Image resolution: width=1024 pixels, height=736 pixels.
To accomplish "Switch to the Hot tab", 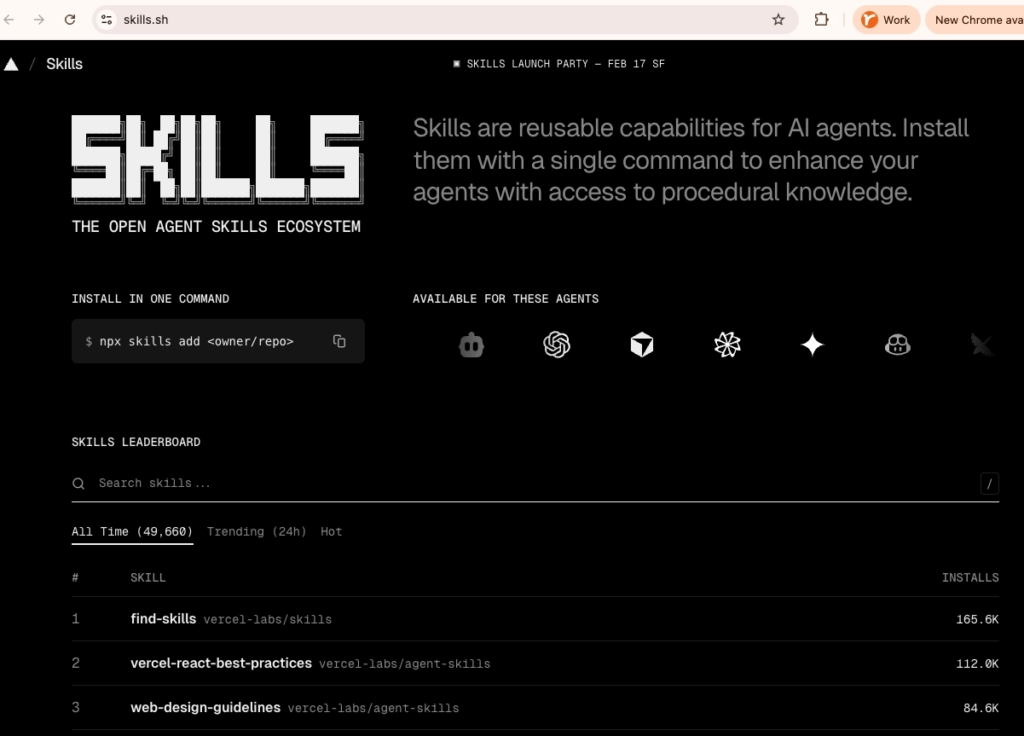I will pos(331,532).
